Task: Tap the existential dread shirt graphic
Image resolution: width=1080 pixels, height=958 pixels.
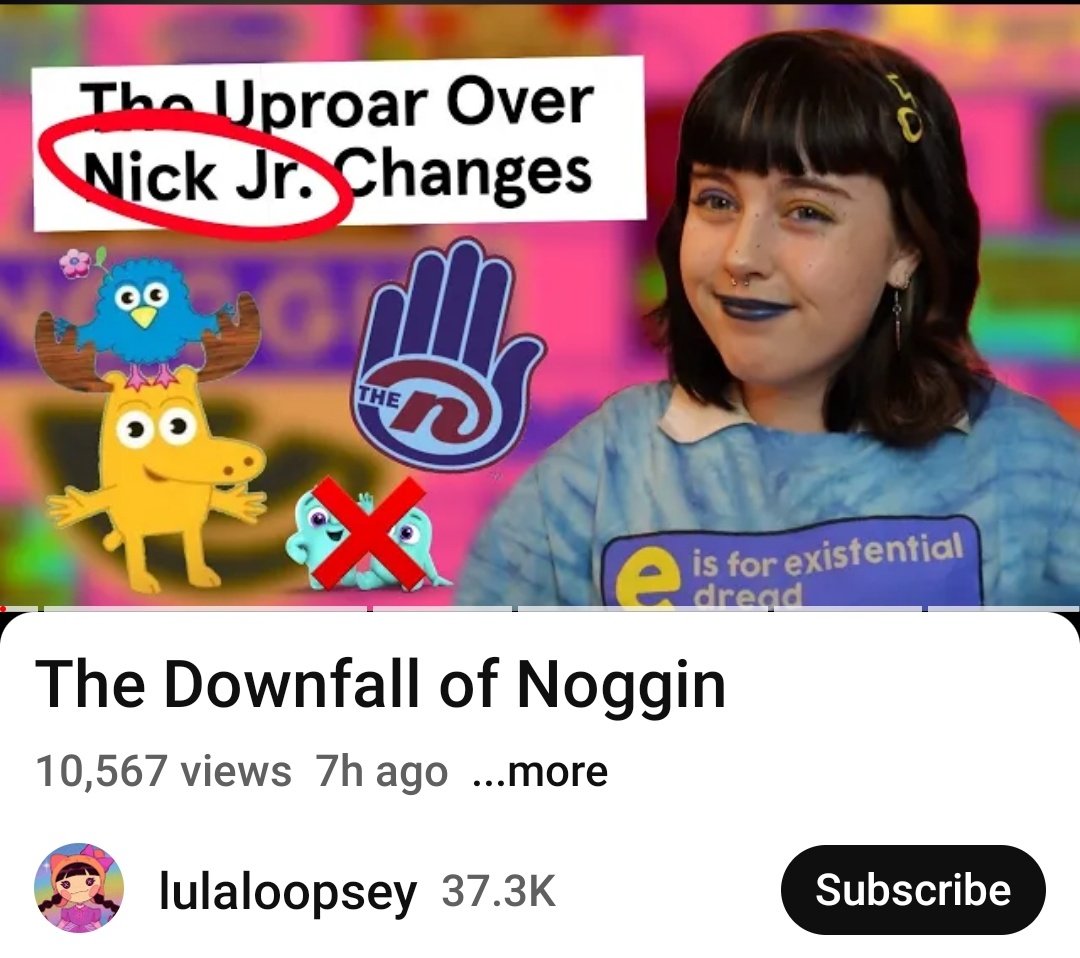Action: click(x=792, y=561)
